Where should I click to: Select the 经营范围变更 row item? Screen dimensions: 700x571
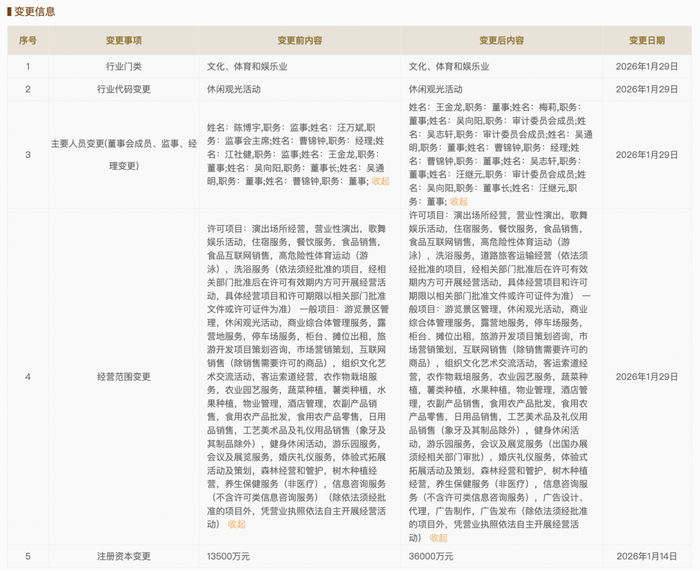pos(124,377)
